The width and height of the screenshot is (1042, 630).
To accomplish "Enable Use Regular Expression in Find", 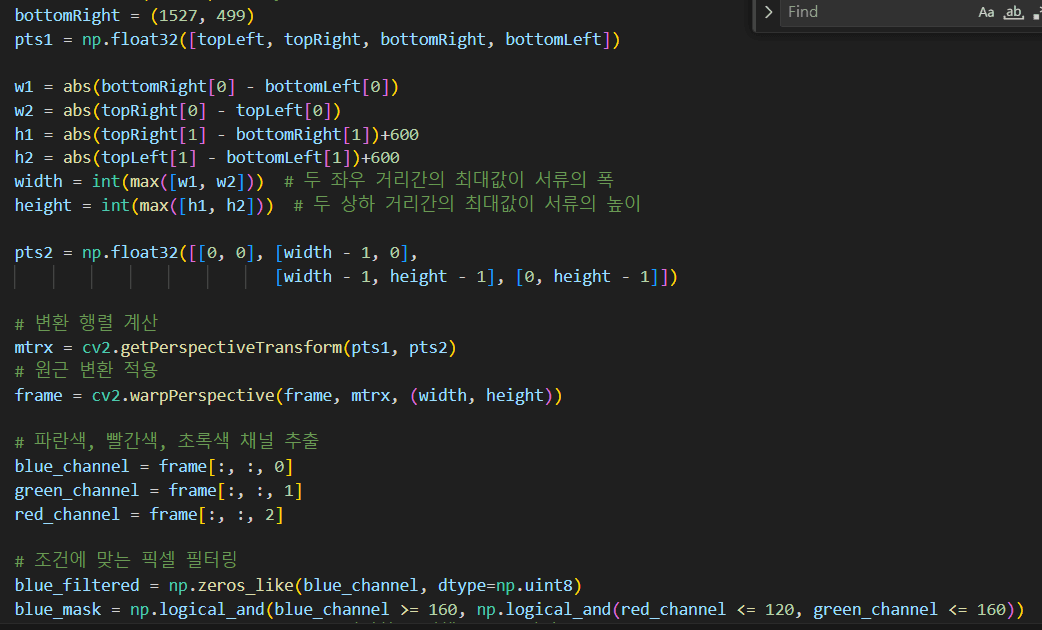I will [x=1036, y=12].
